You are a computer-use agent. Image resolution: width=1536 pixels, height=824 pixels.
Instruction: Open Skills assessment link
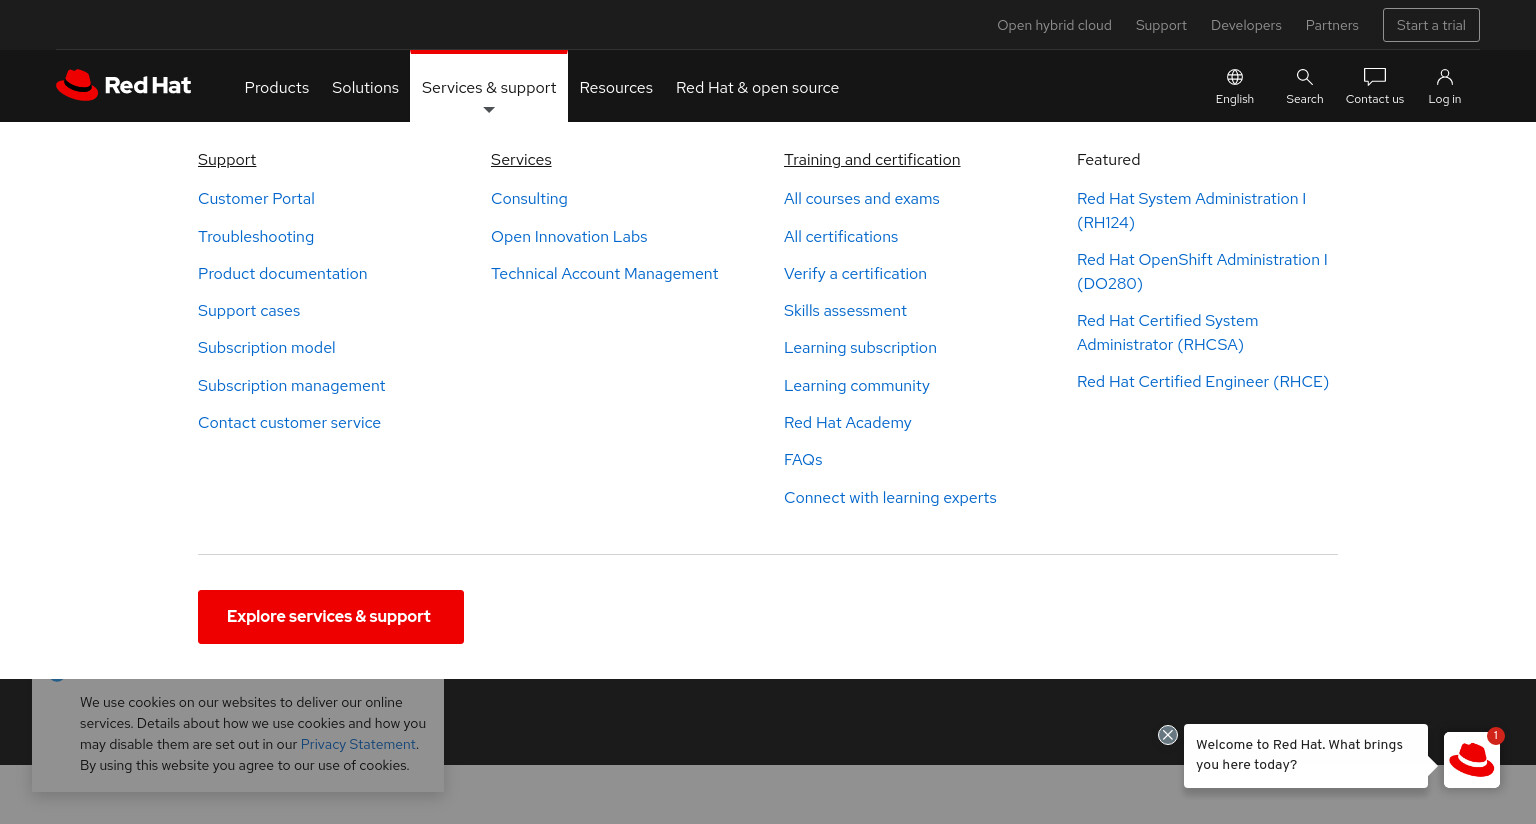(x=845, y=310)
